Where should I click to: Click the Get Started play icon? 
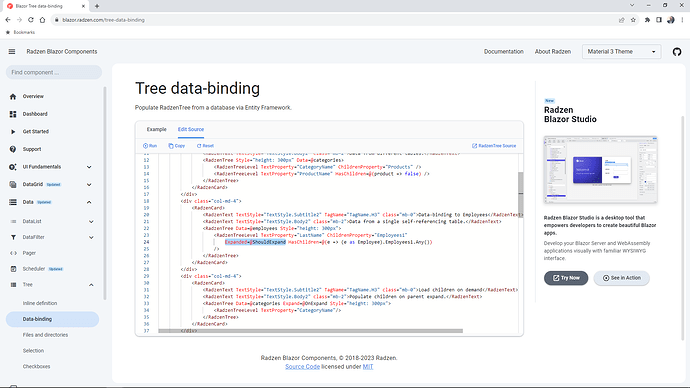pos(13,132)
